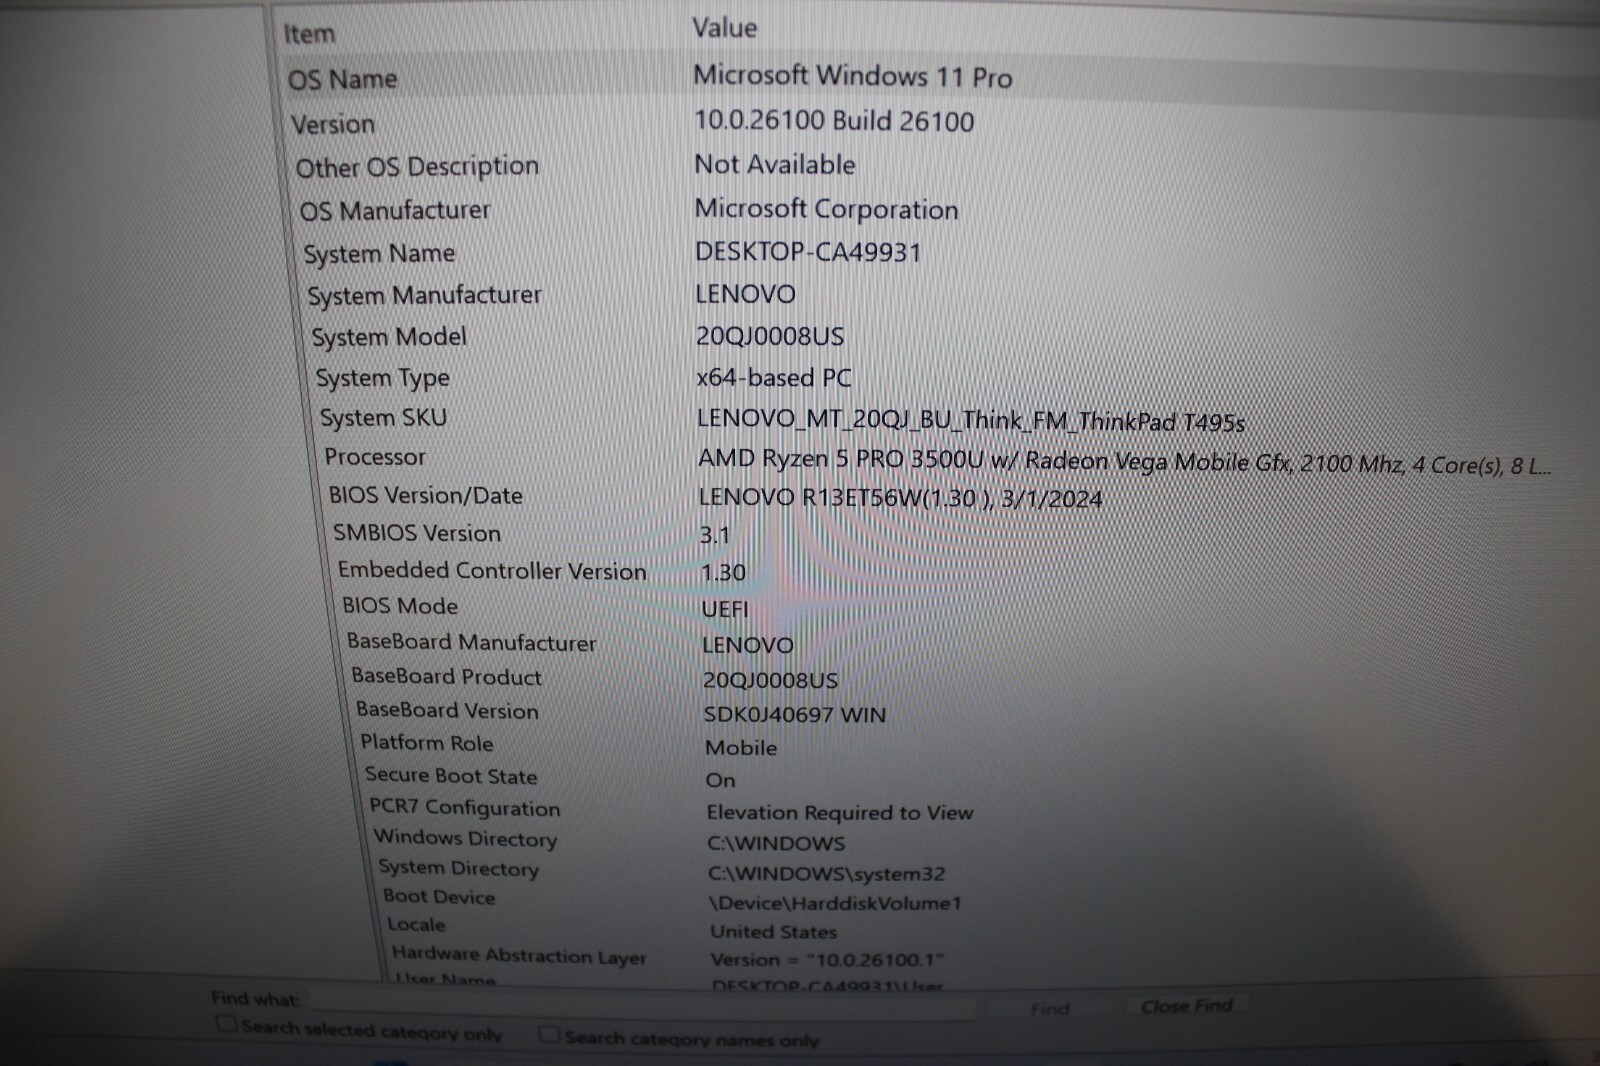Select the AMD Ryzen 5 PRO value
The height and width of the screenshot is (1066, 1600).
click(1124, 462)
